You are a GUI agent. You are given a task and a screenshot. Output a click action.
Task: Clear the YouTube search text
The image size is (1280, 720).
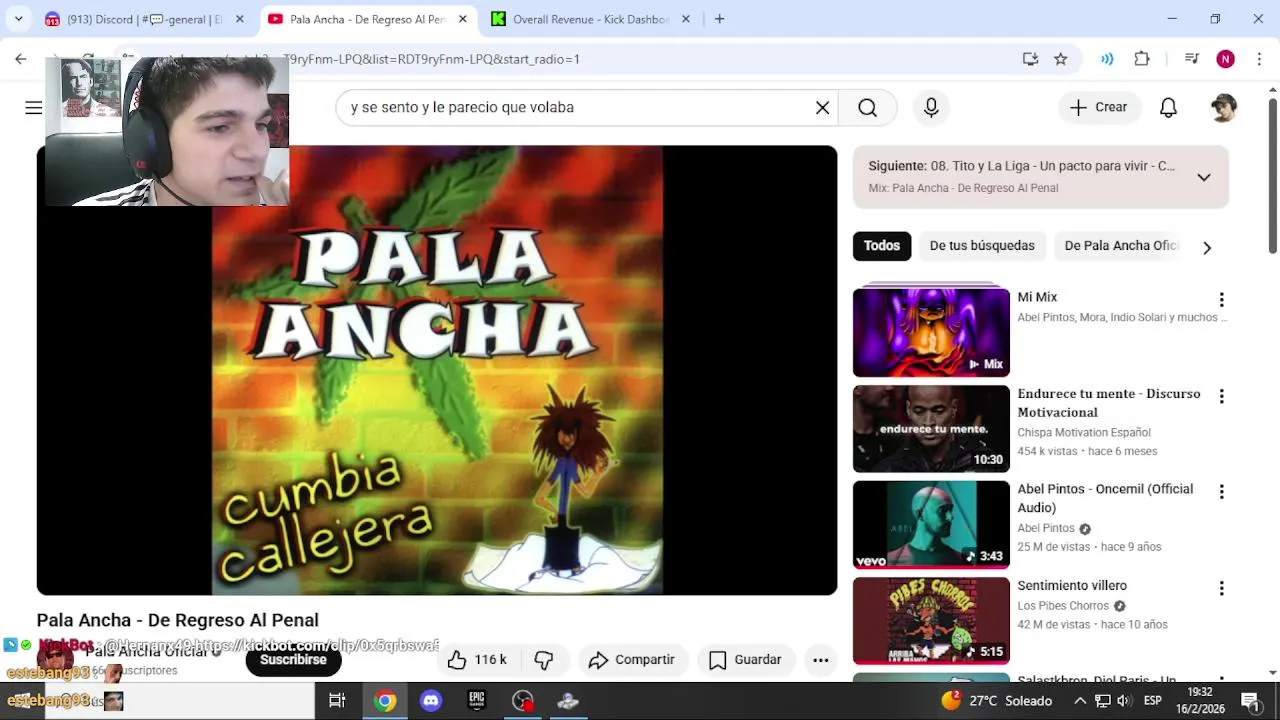coord(822,108)
